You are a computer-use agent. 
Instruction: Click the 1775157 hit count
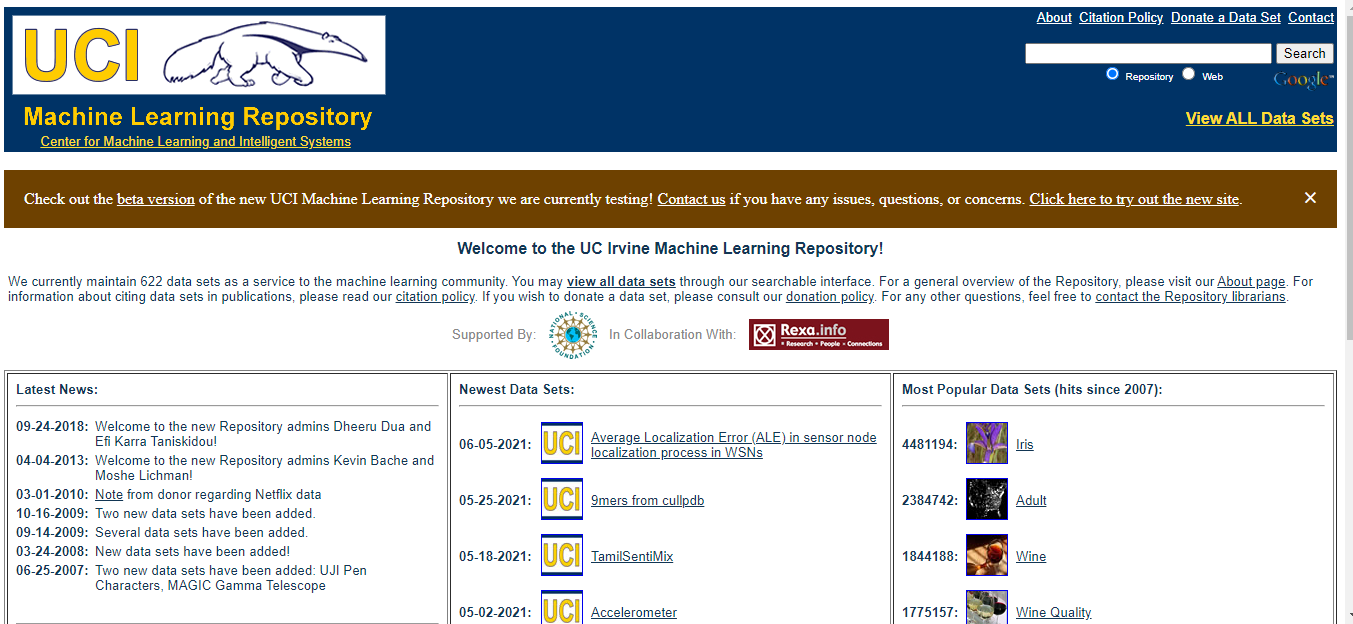[930, 612]
